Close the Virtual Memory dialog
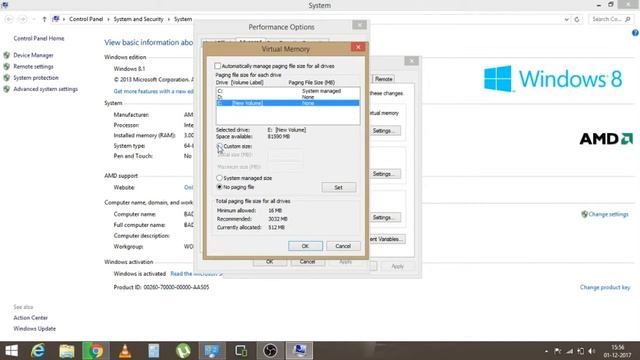The image size is (640, 360). (358, 47)
